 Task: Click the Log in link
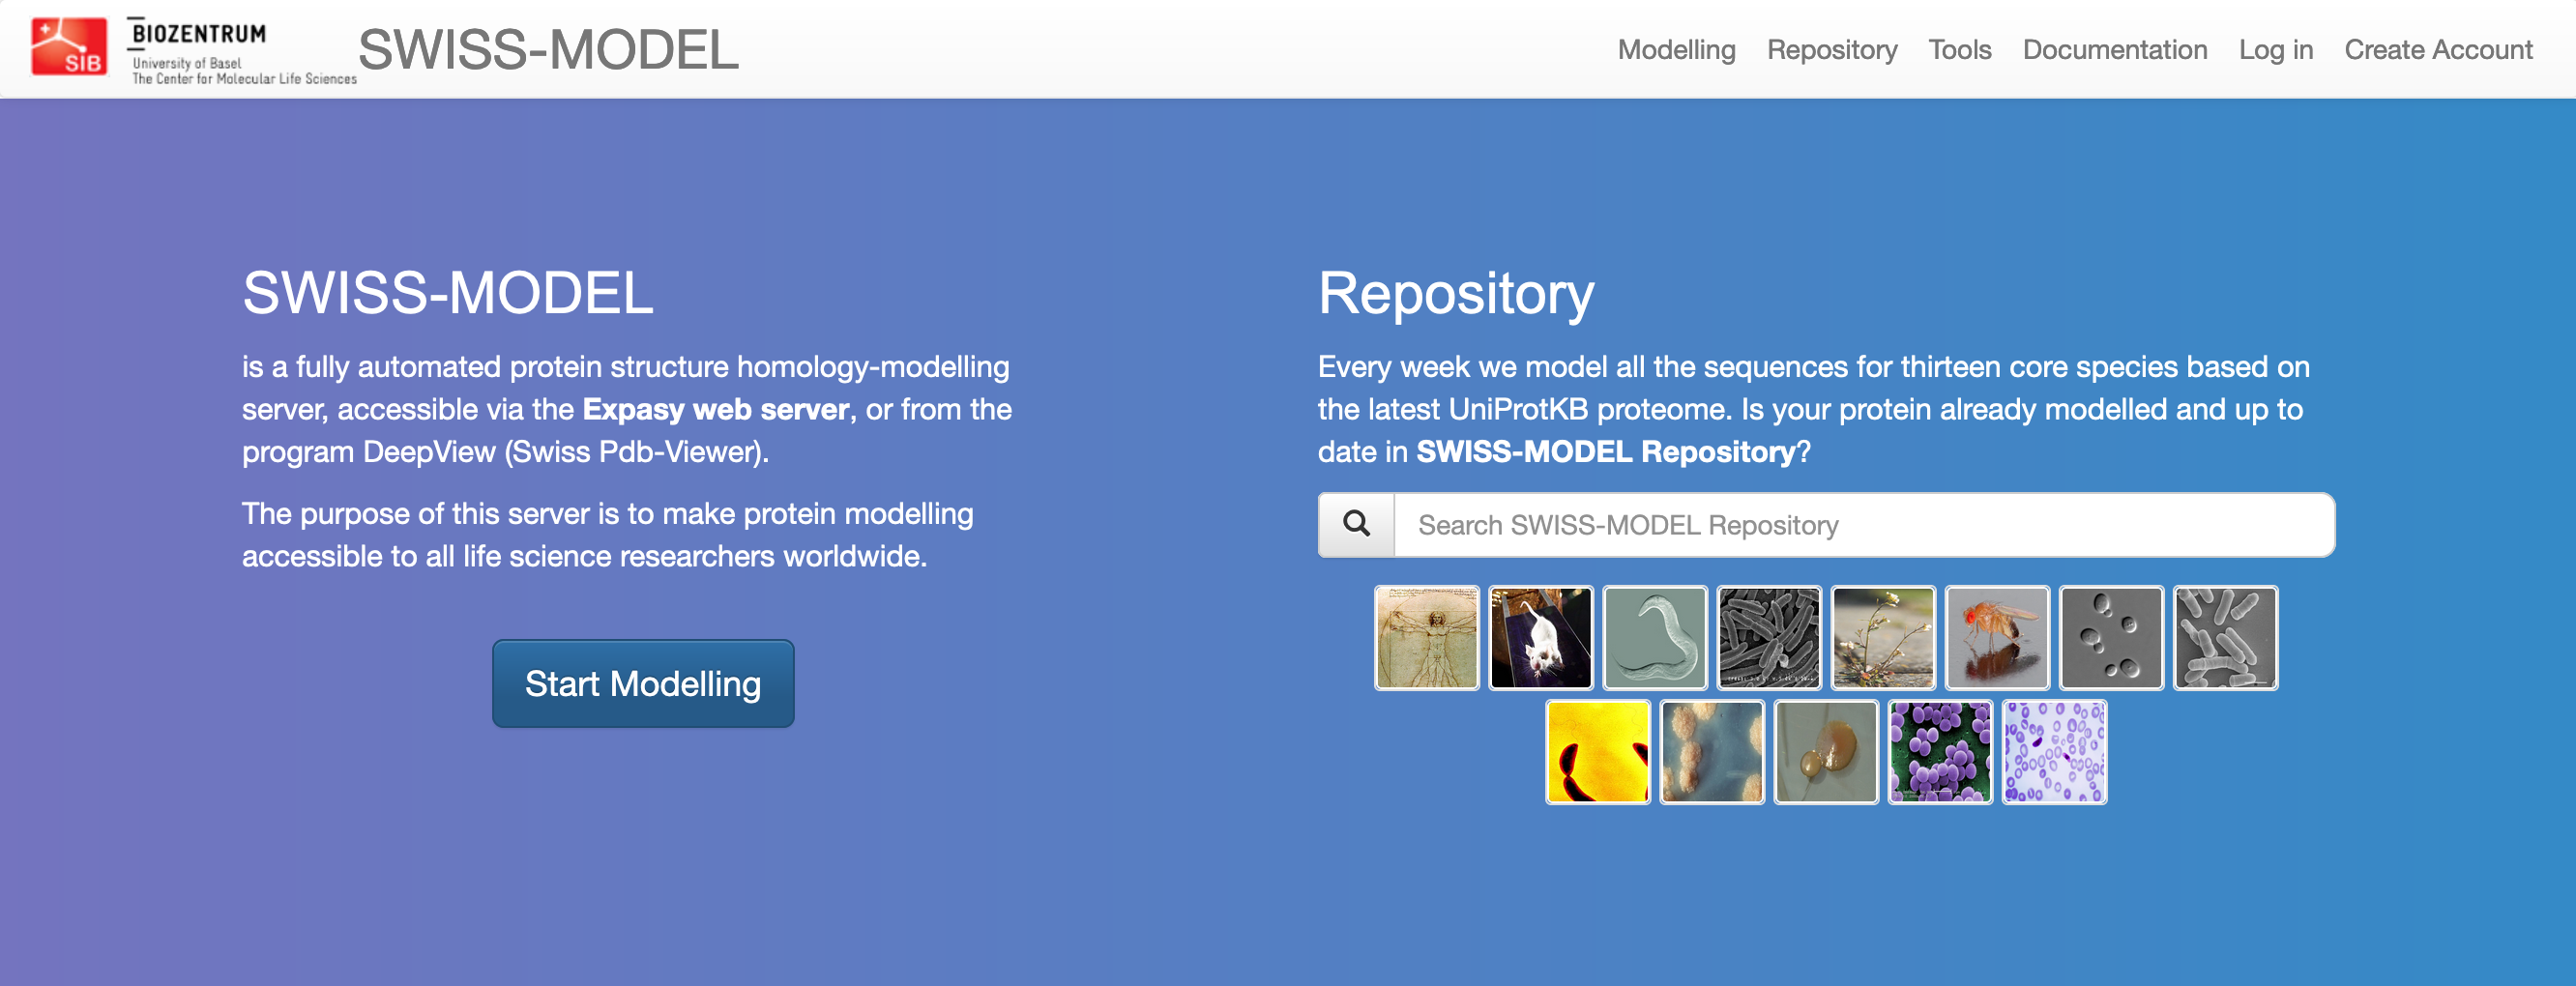tap(2275, 50)
